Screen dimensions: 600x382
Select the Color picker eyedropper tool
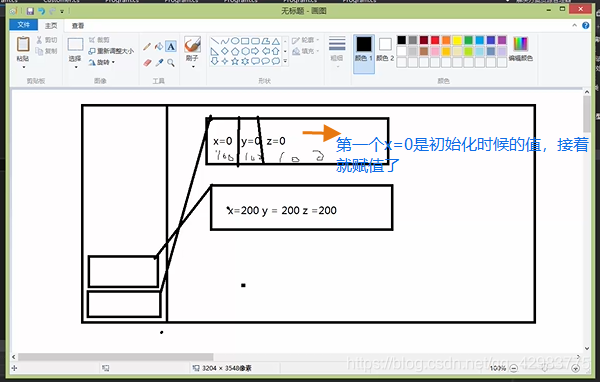[159, 62]
